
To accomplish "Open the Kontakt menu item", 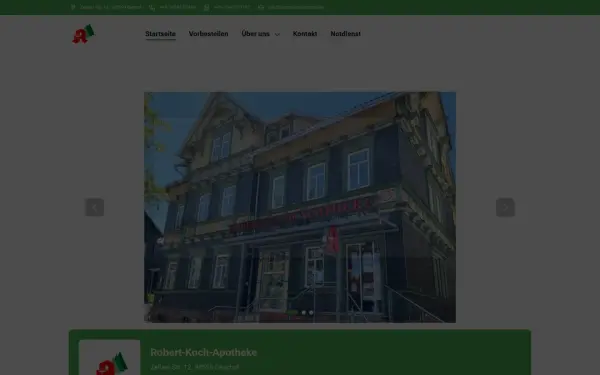I will (x=305, y=34).
